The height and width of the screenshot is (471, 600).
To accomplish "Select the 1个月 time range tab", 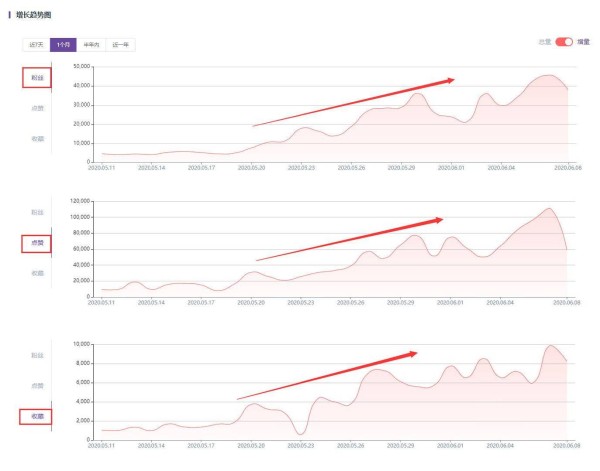I will tap(63, 45).
